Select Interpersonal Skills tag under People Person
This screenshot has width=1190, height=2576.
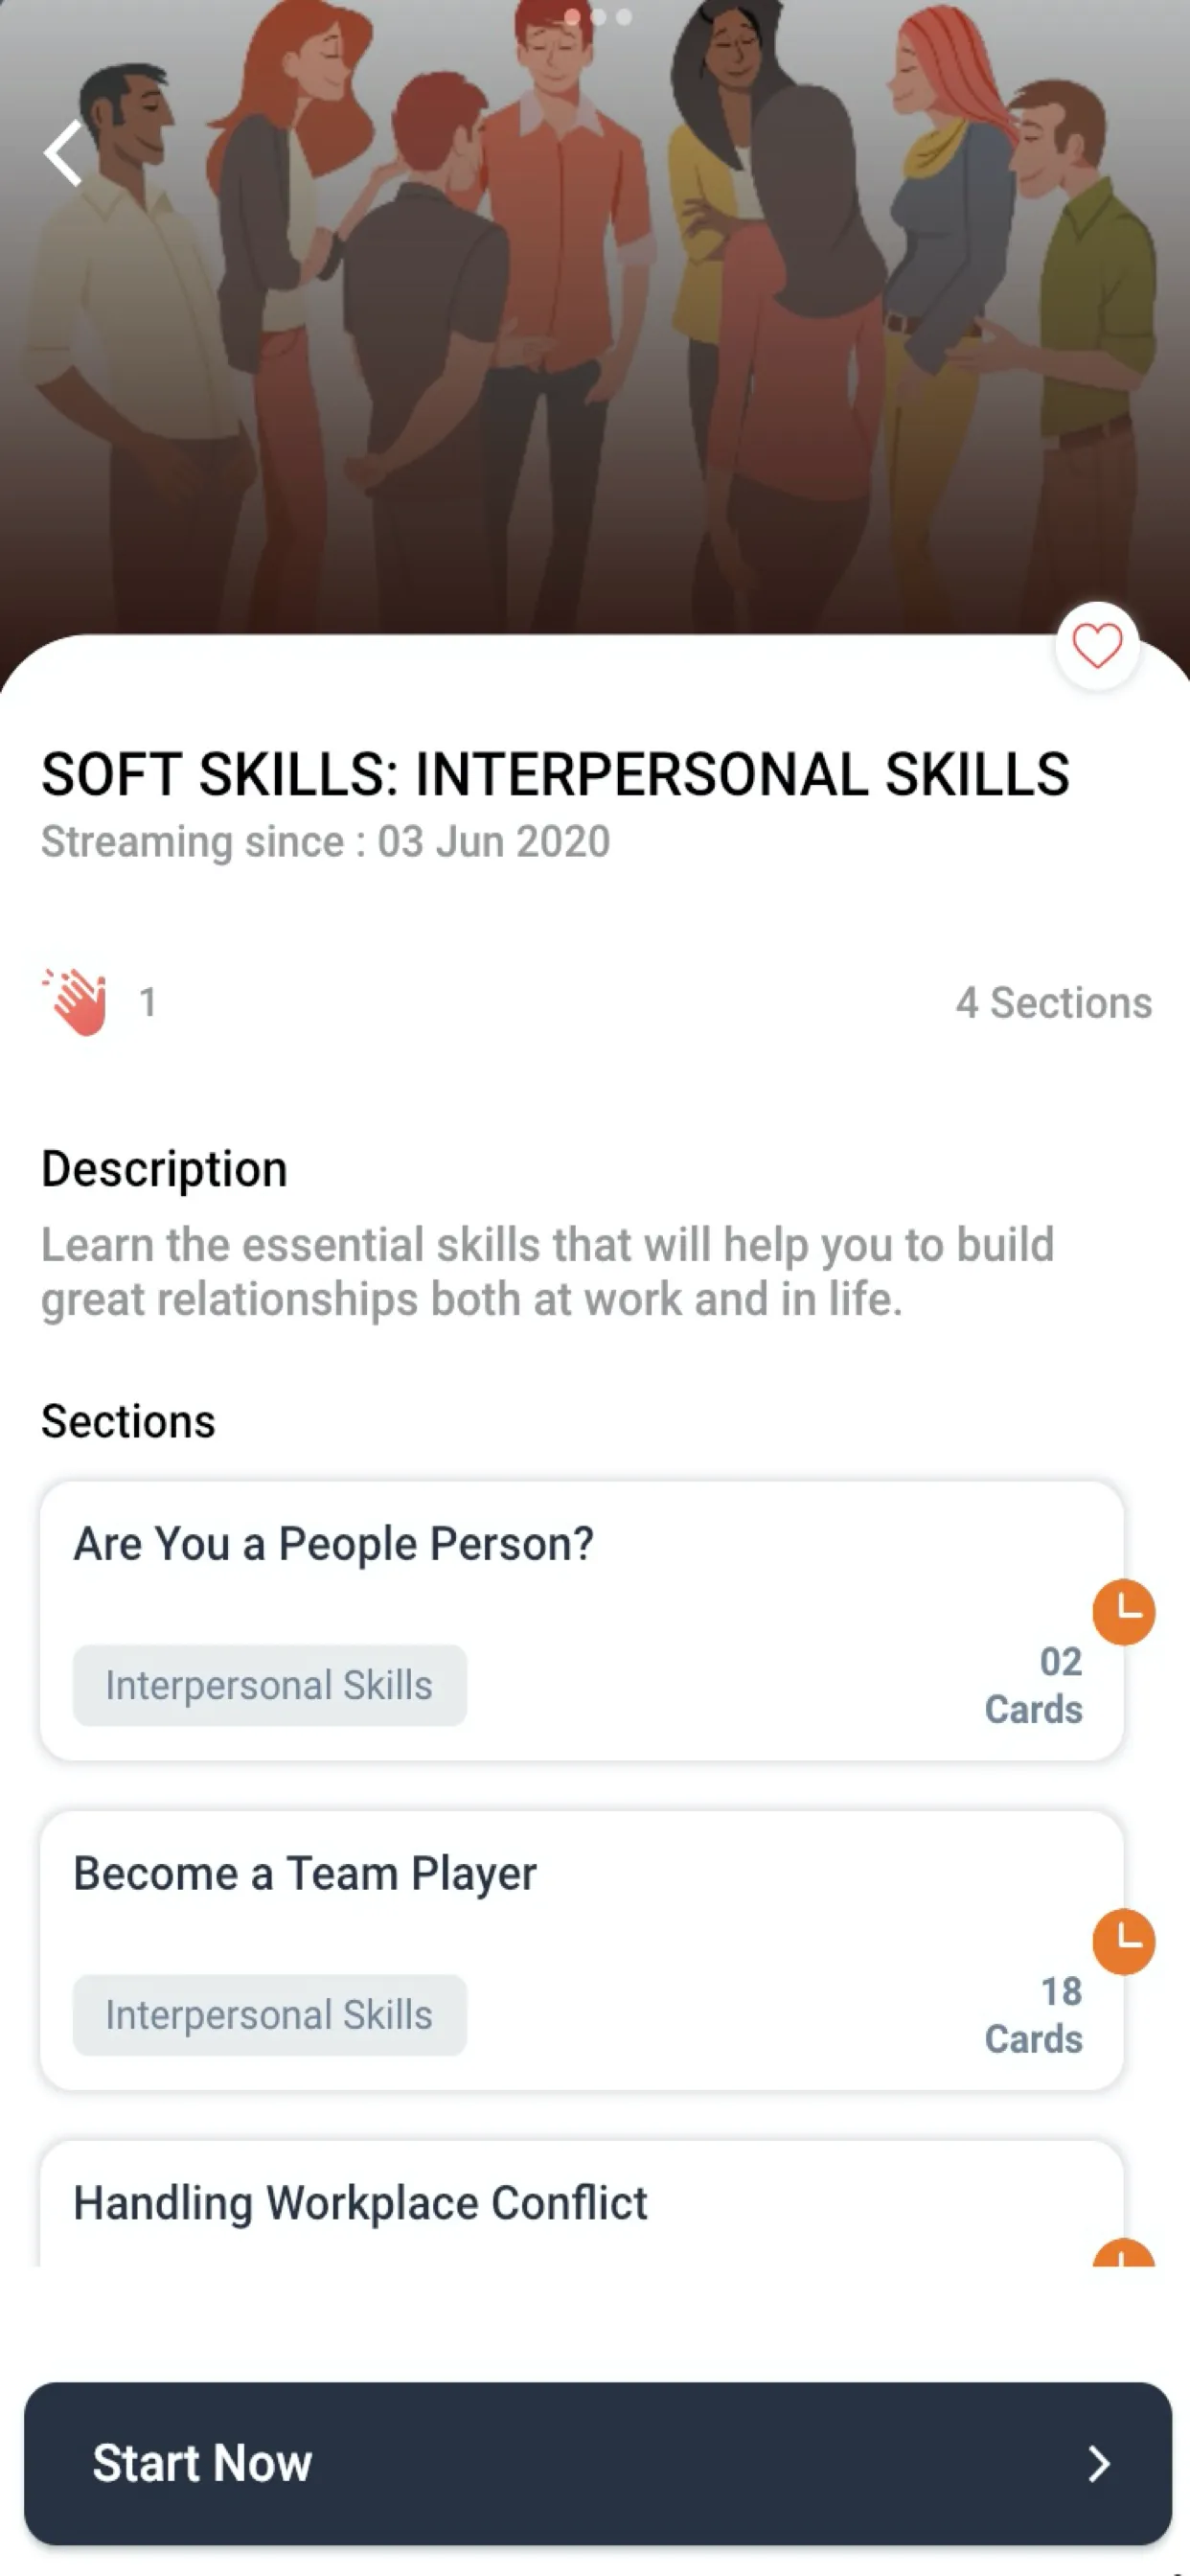pyautogui.click(x=269, y=1685)
